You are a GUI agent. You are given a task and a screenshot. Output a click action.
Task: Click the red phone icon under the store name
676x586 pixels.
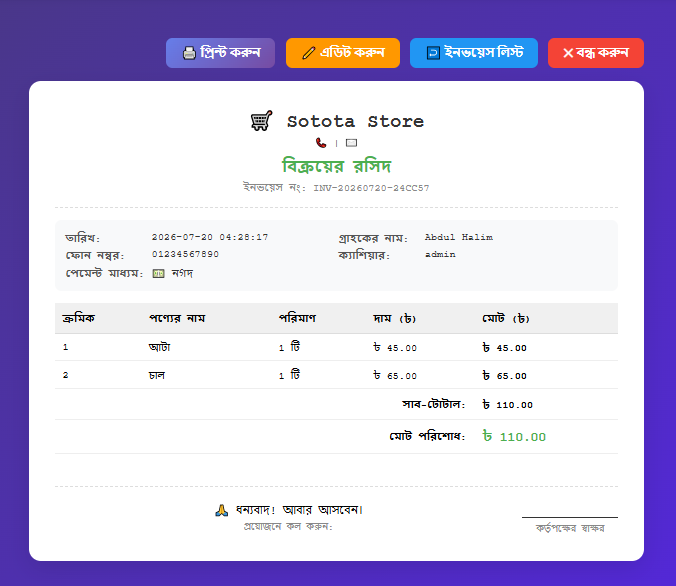(x=321, y=143)
